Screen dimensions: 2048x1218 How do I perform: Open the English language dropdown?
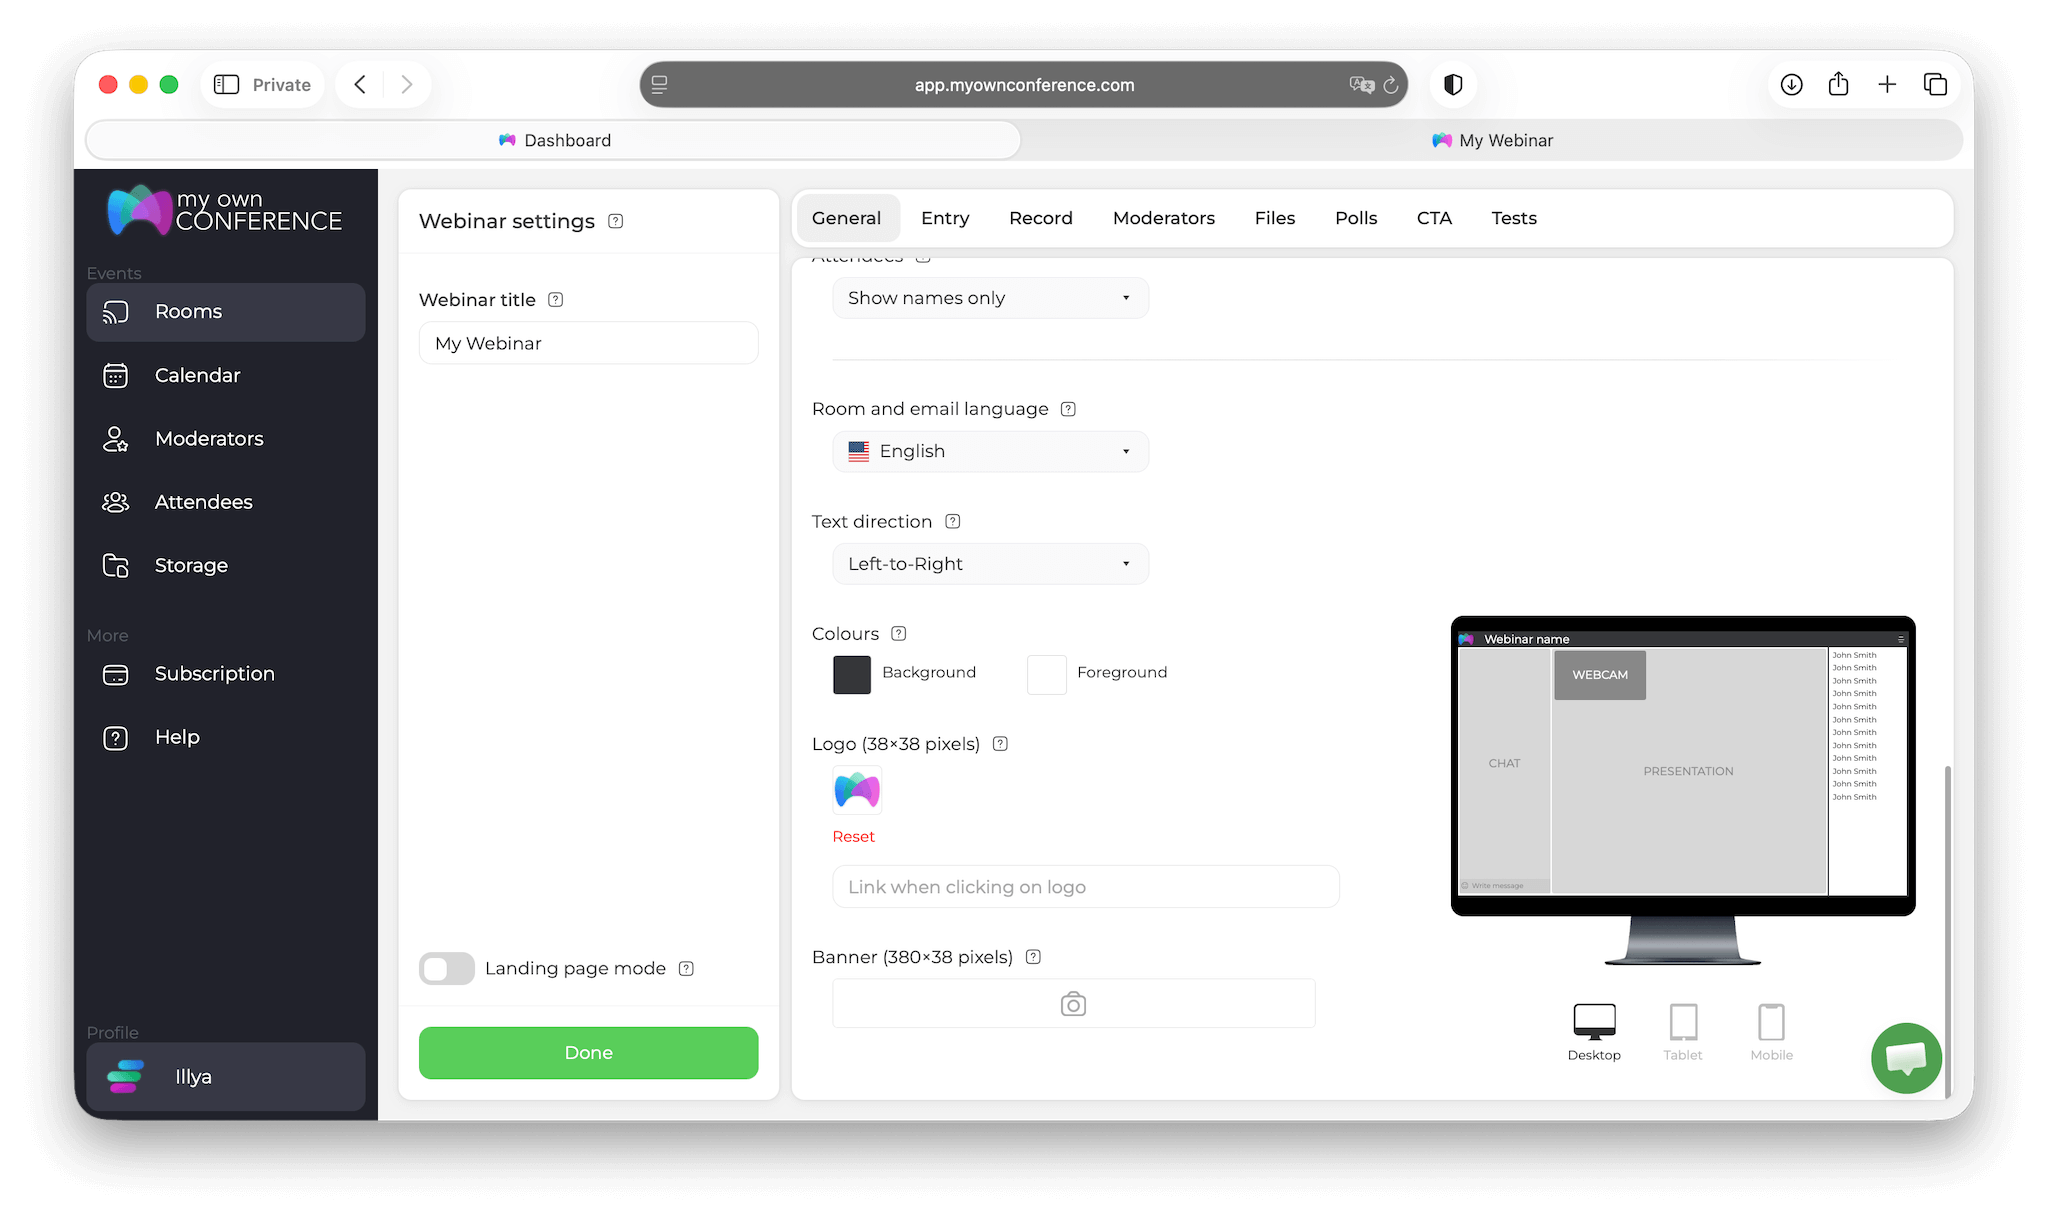[990, 451]
